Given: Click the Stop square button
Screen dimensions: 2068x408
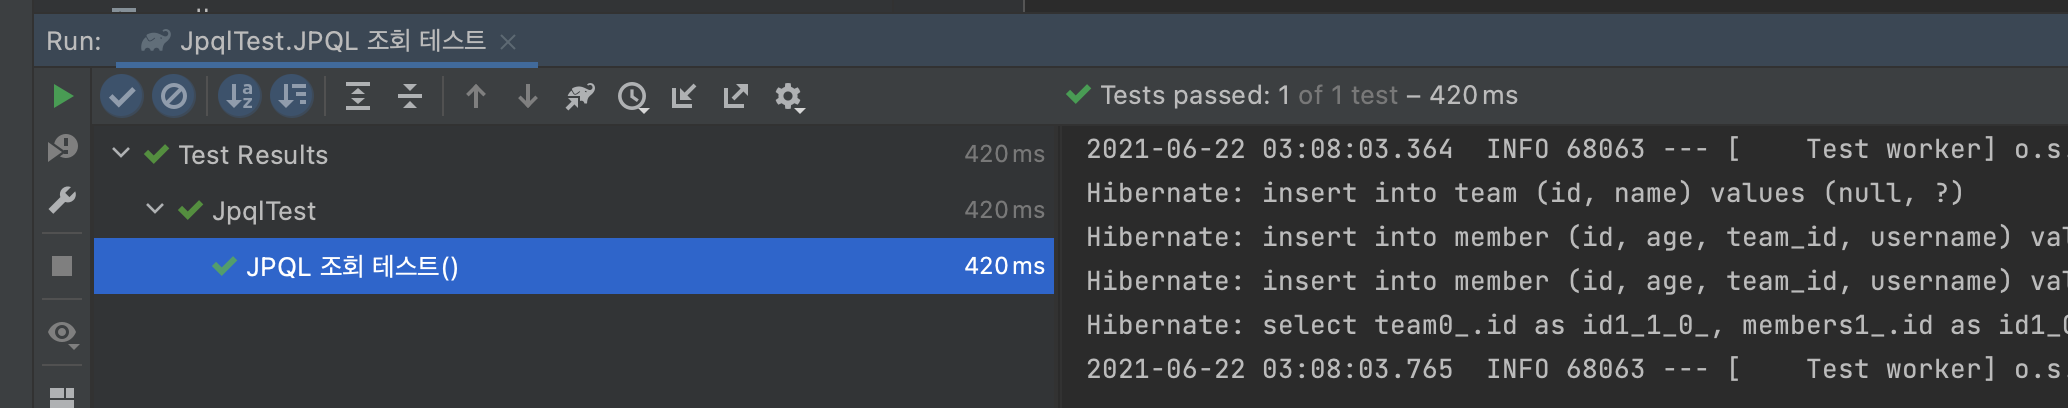Looking at the screenshot, I should pos(62,266).
